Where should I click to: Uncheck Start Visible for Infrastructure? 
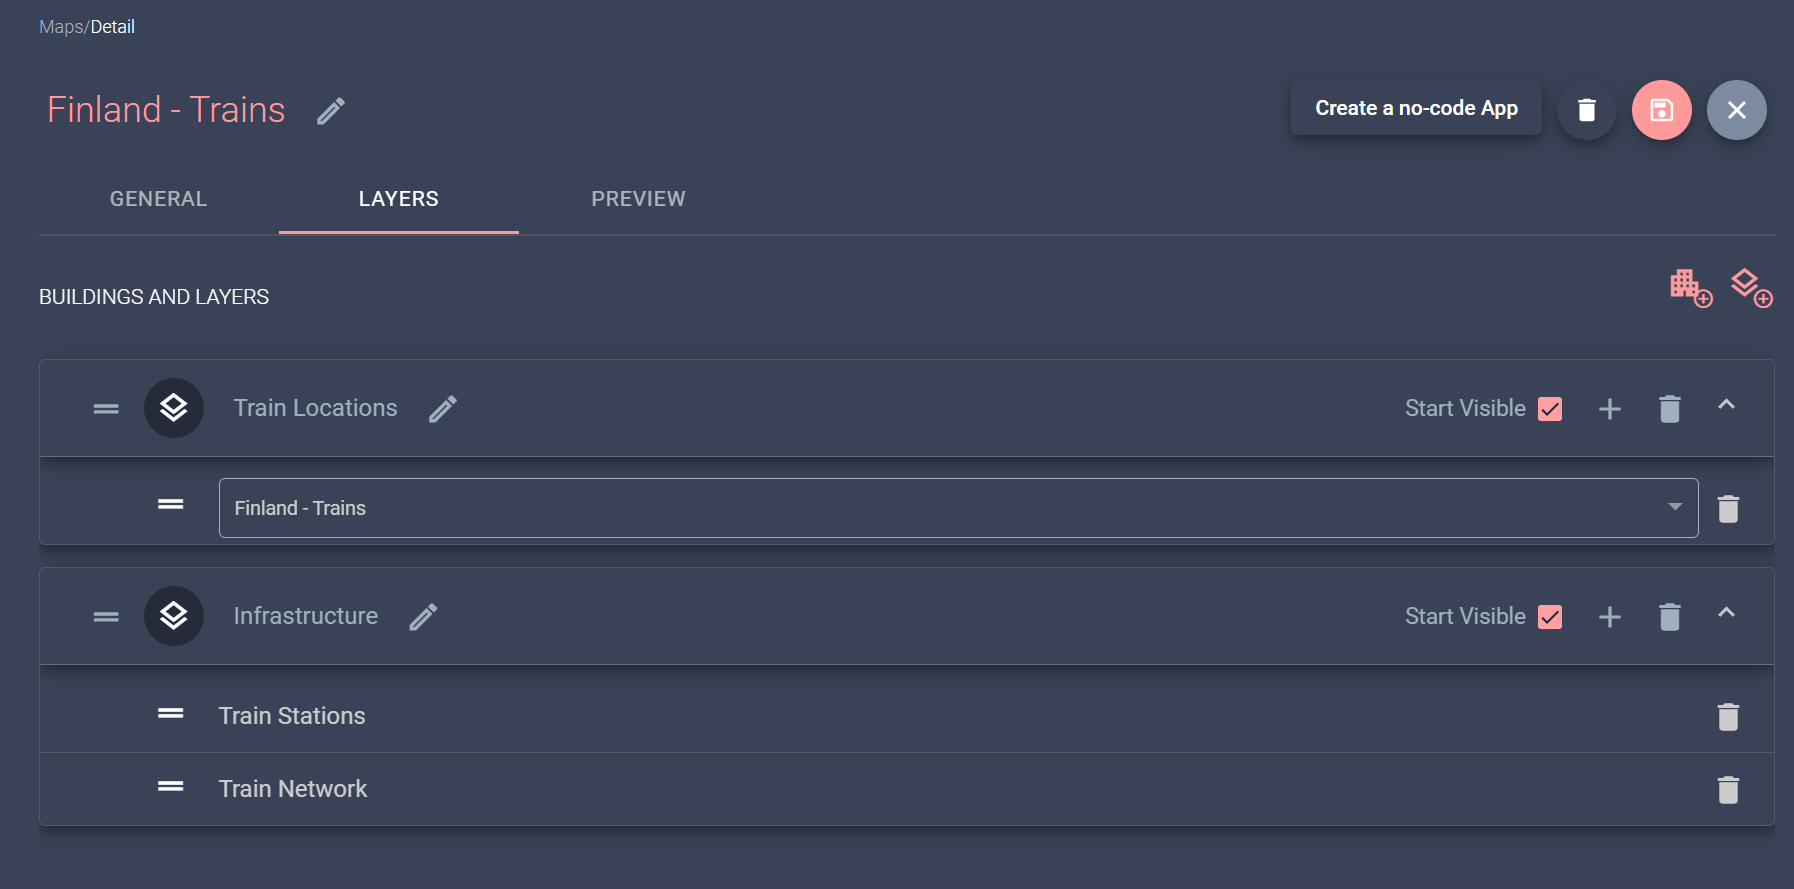[x=1550, y=617]
